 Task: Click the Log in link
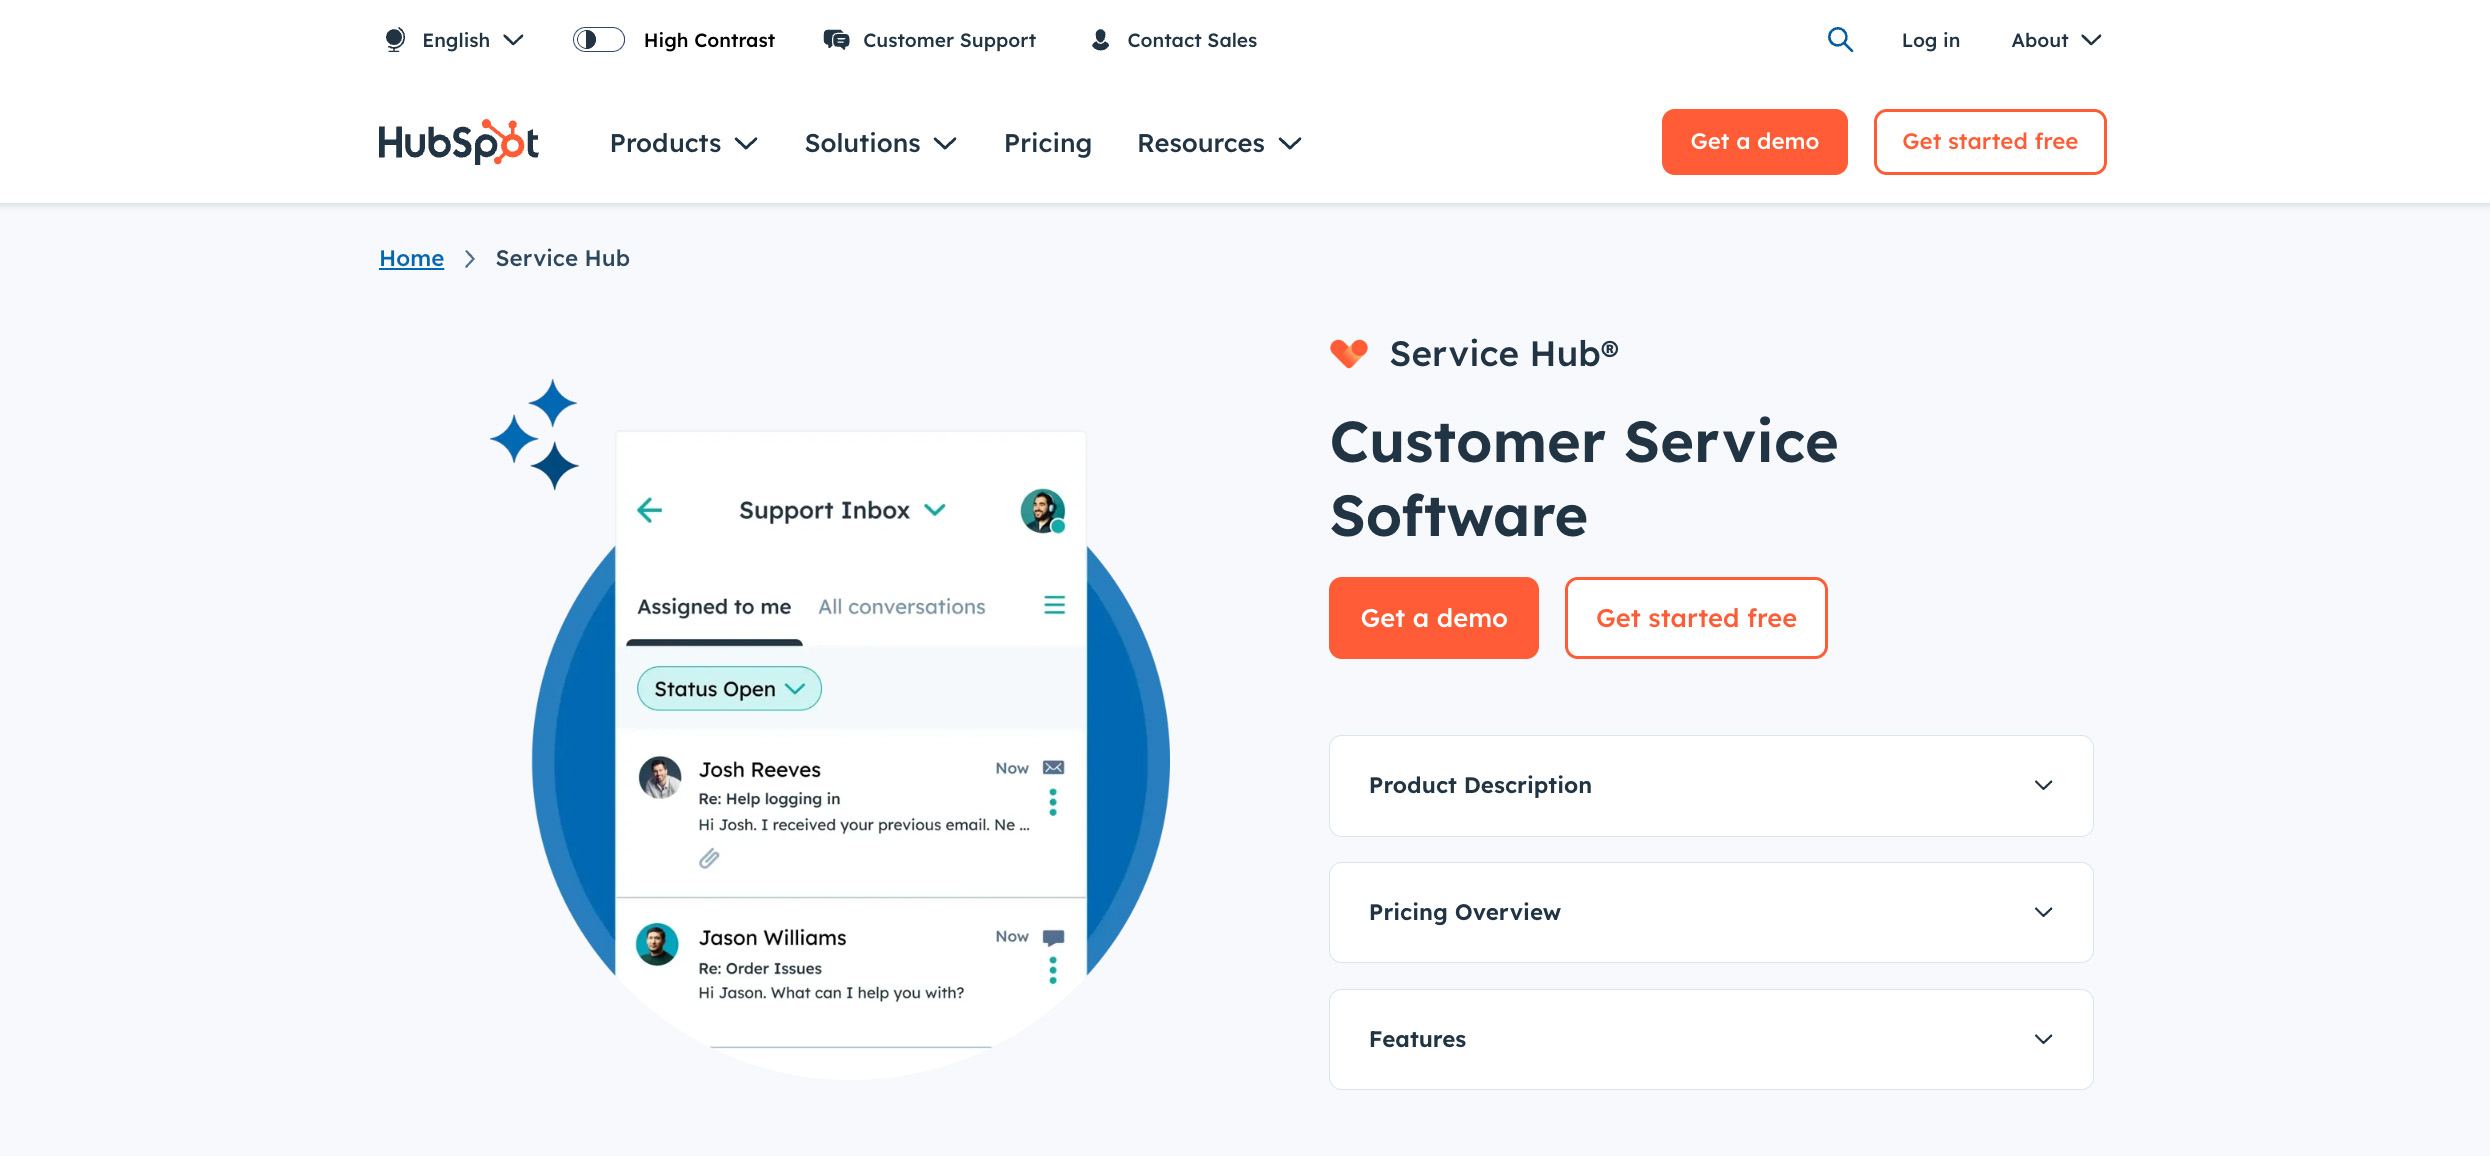click(x=1930, y=40)
